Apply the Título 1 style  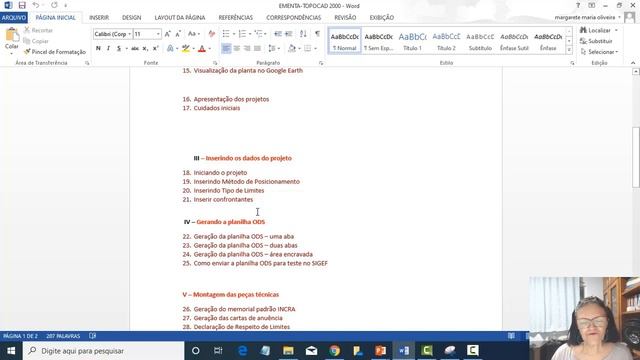tap(412, 41)
